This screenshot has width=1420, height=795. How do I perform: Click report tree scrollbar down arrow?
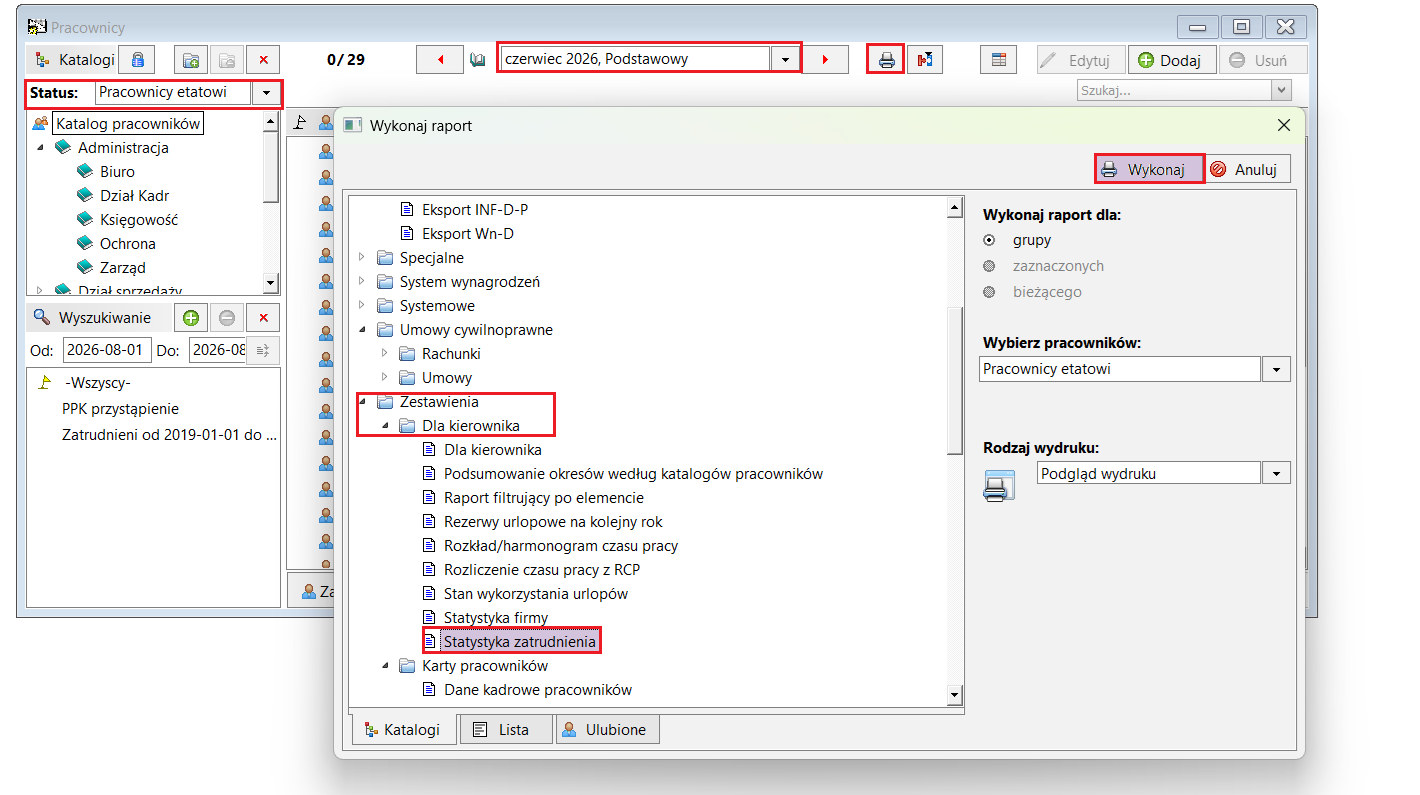(x=954, y=695)
